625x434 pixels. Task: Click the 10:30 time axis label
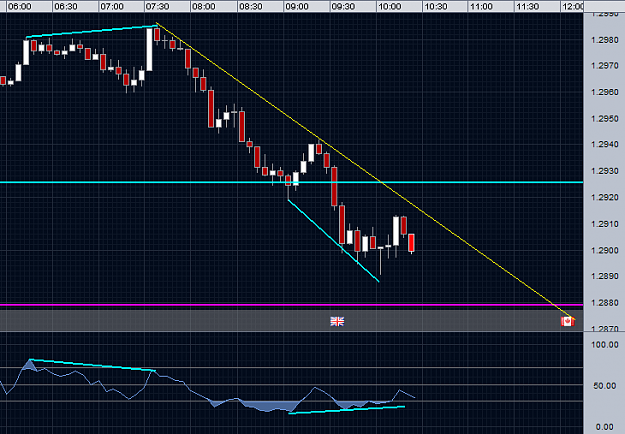pyautogui.click(x=436, y=7)
